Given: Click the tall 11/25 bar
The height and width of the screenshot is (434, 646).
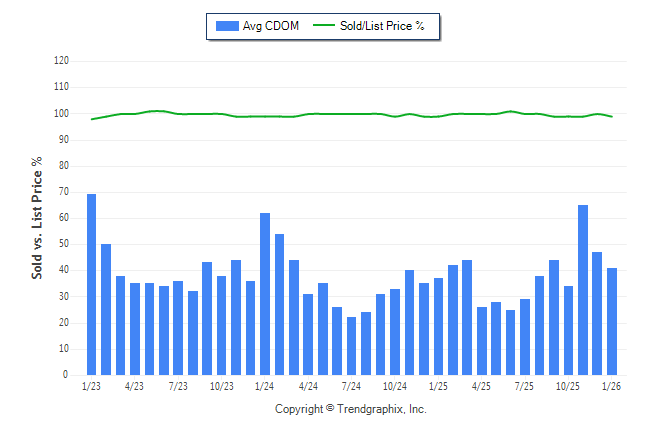Looking at the screenshot, I should [583, 290].
